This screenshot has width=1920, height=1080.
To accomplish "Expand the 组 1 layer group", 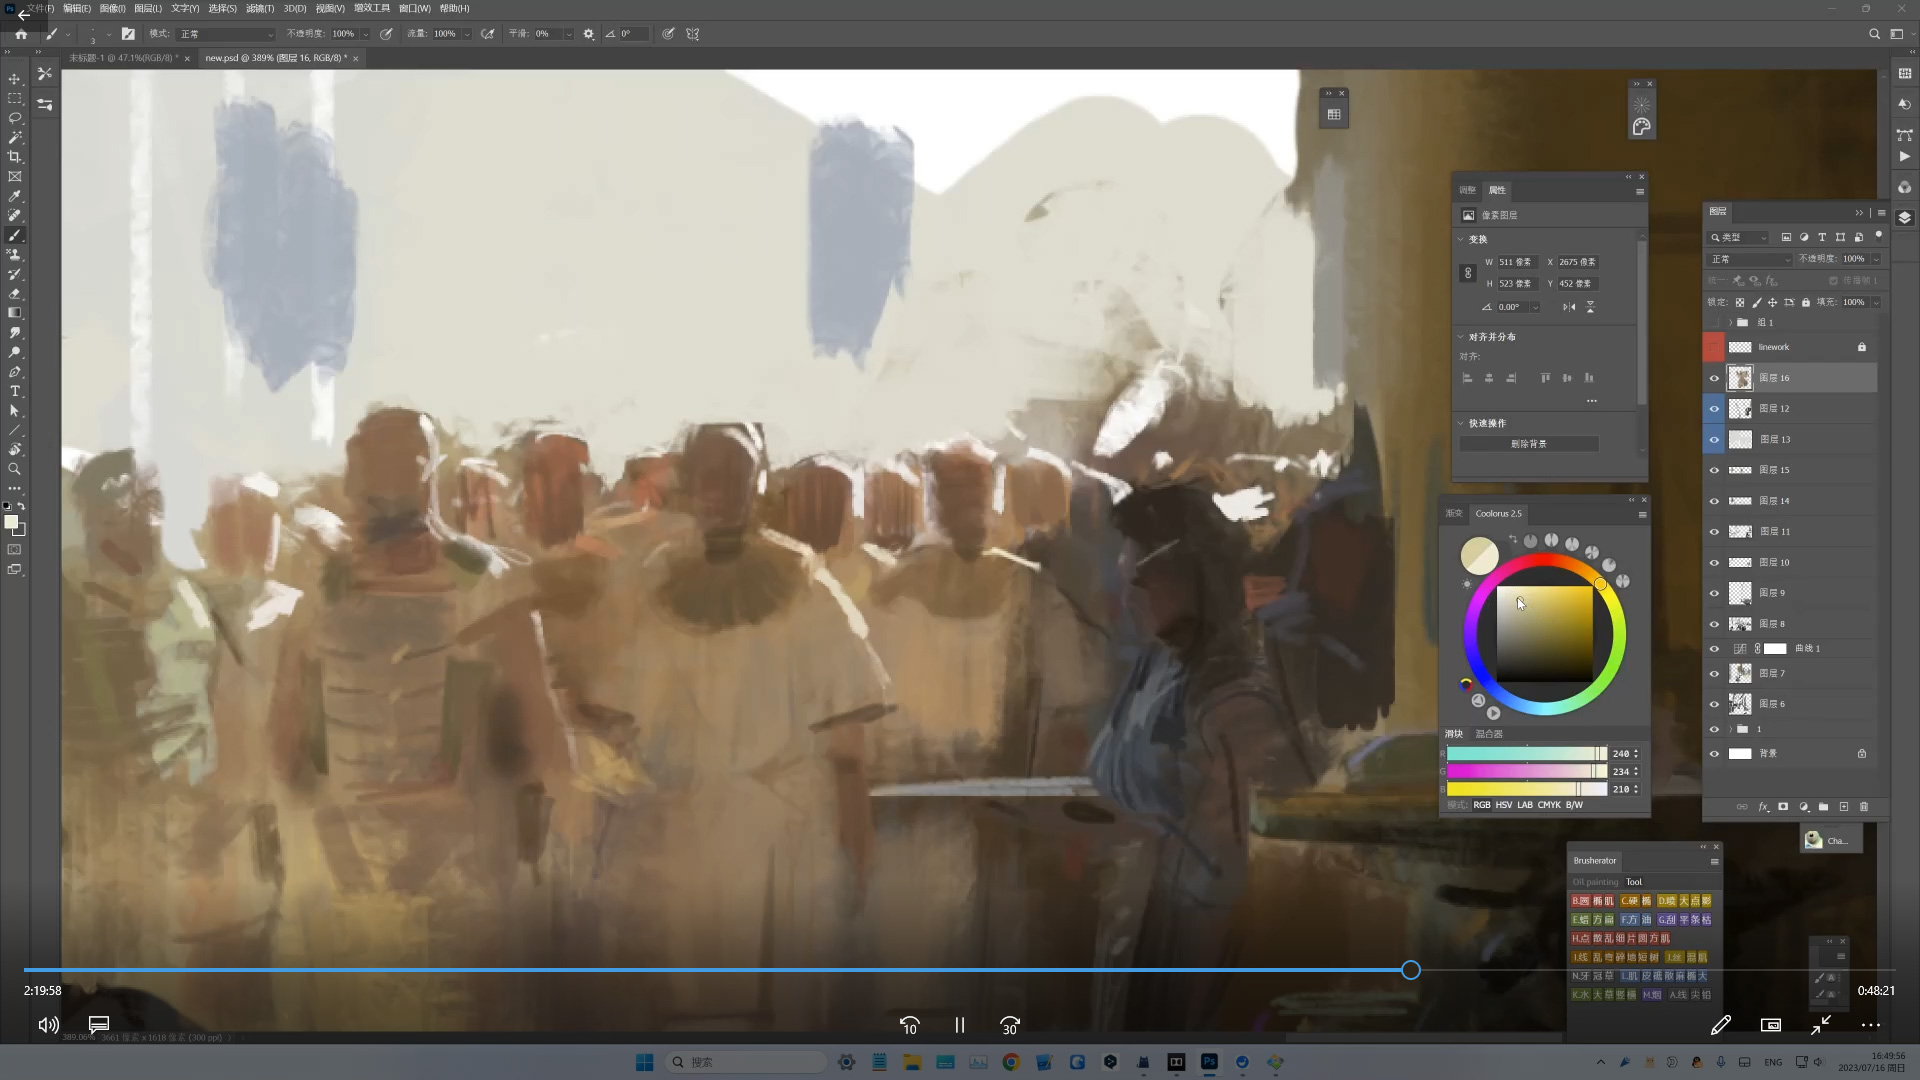I will (1730, 323).
